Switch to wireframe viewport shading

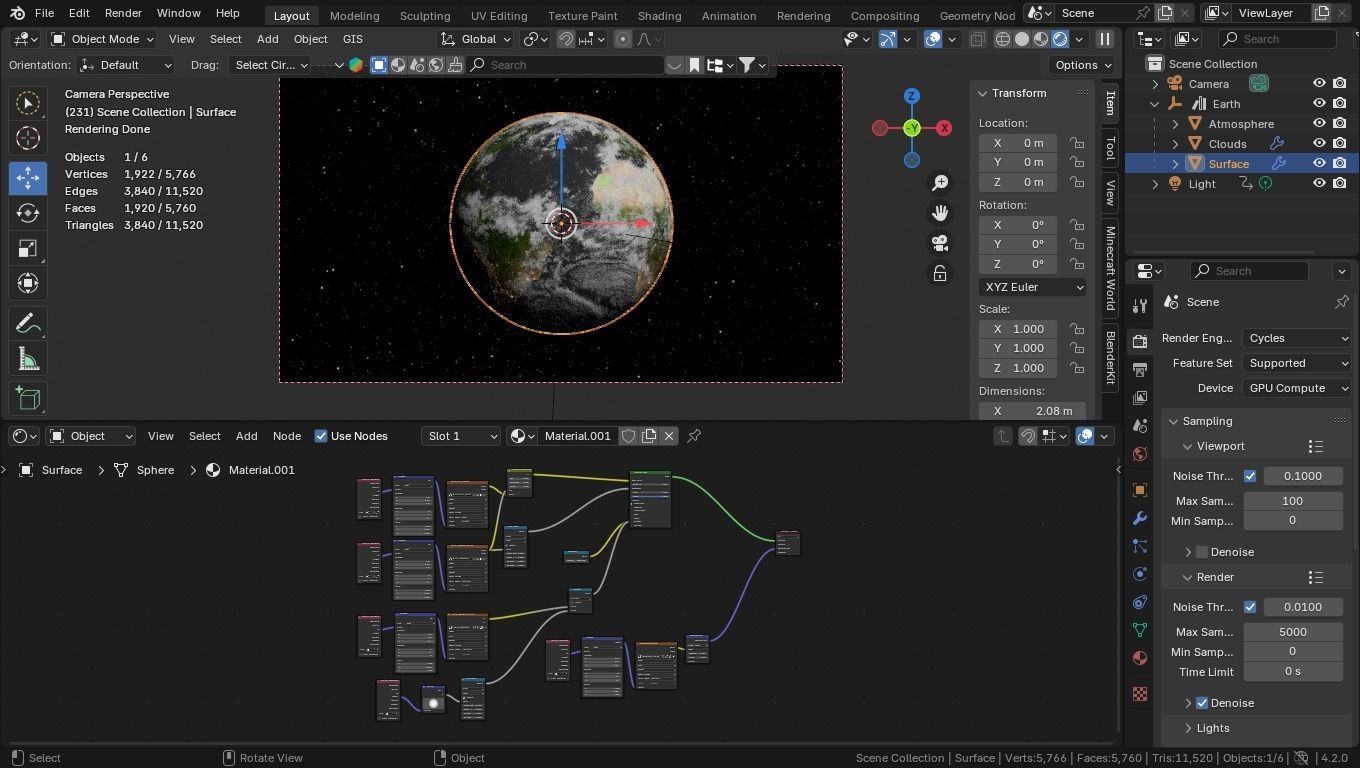tap(1003, 39)
